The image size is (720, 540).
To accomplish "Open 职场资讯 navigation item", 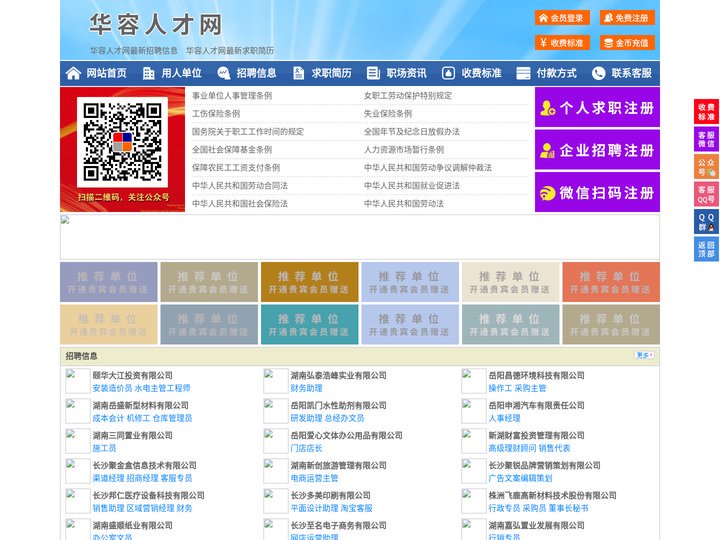I will tap(406, 73).
